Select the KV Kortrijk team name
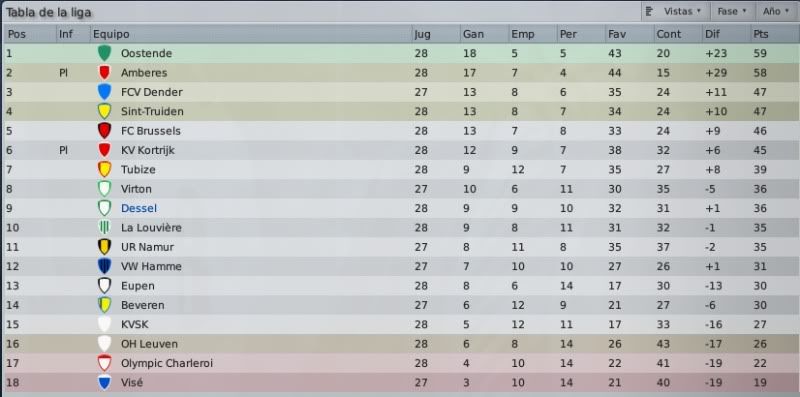This screenshot has width=800, height=397. [x=148, y=150]
